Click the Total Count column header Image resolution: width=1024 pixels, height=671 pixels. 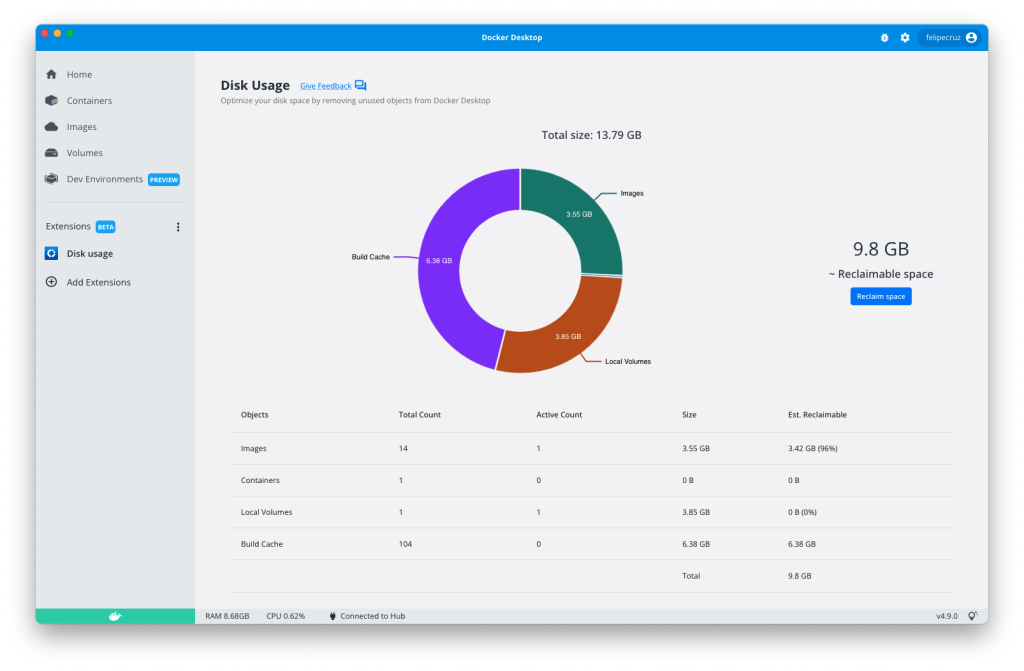pyautogui.click(x=419, y=415)
